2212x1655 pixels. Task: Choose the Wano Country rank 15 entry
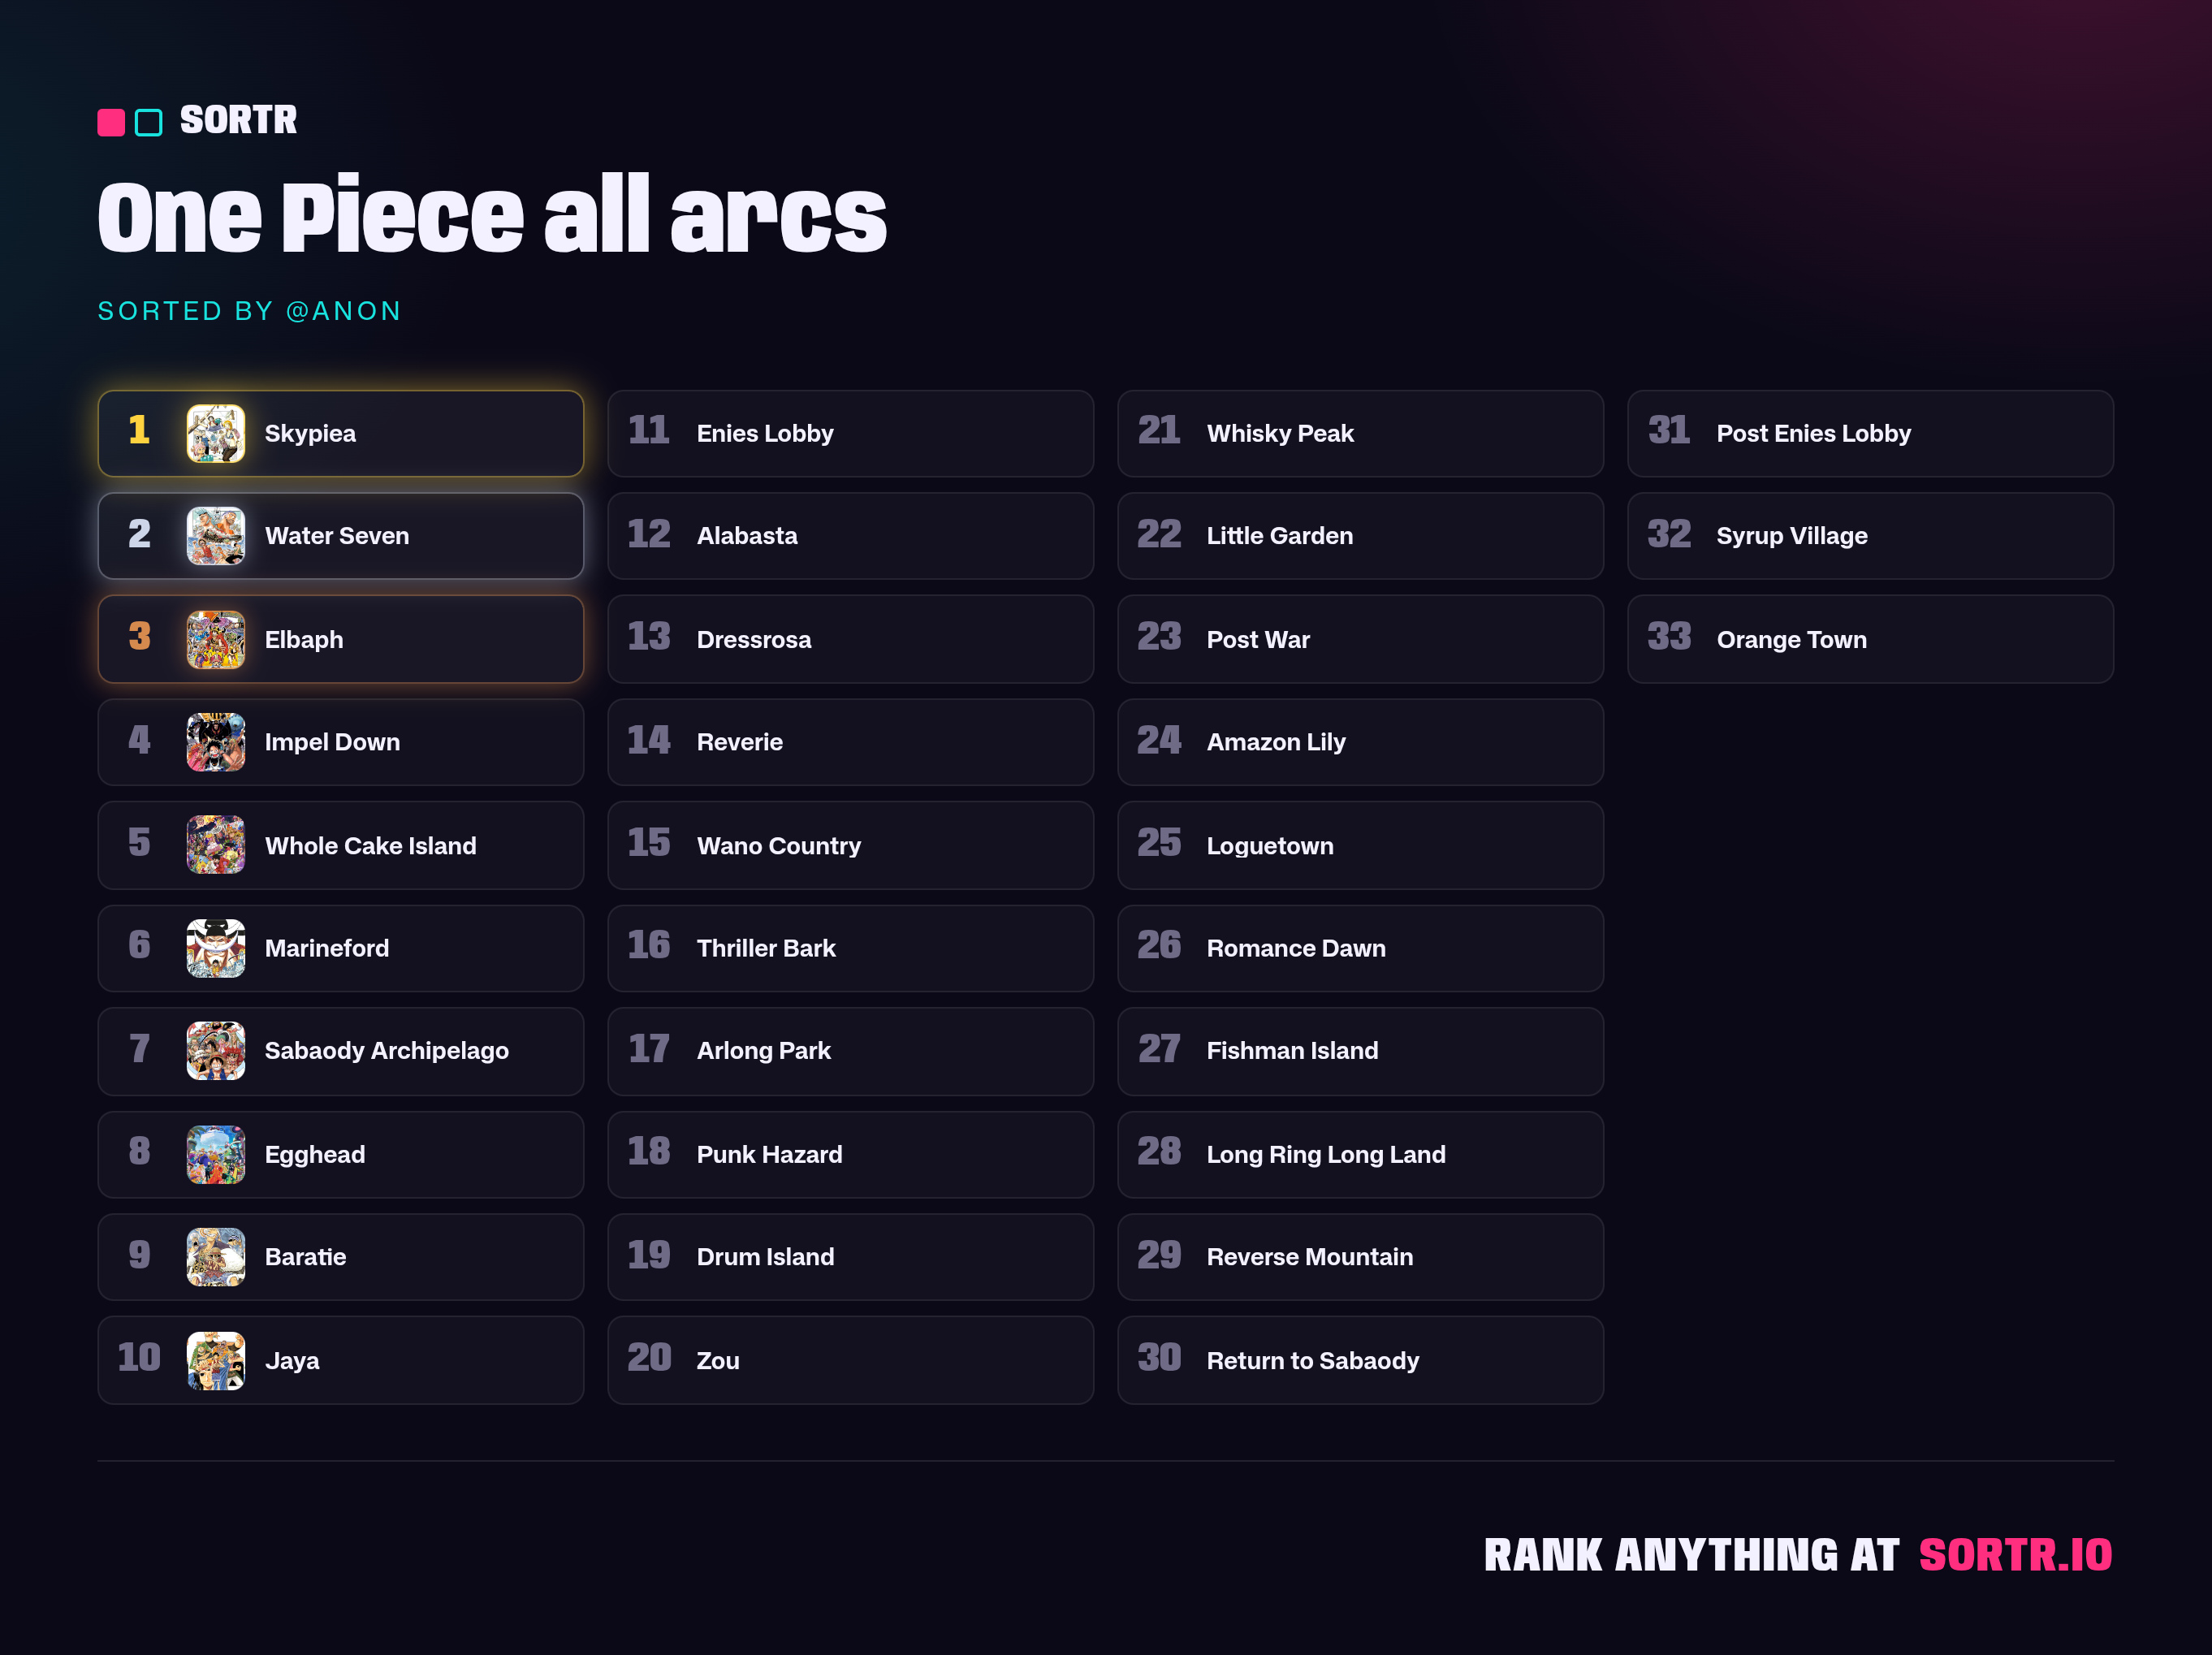point(850,845)
